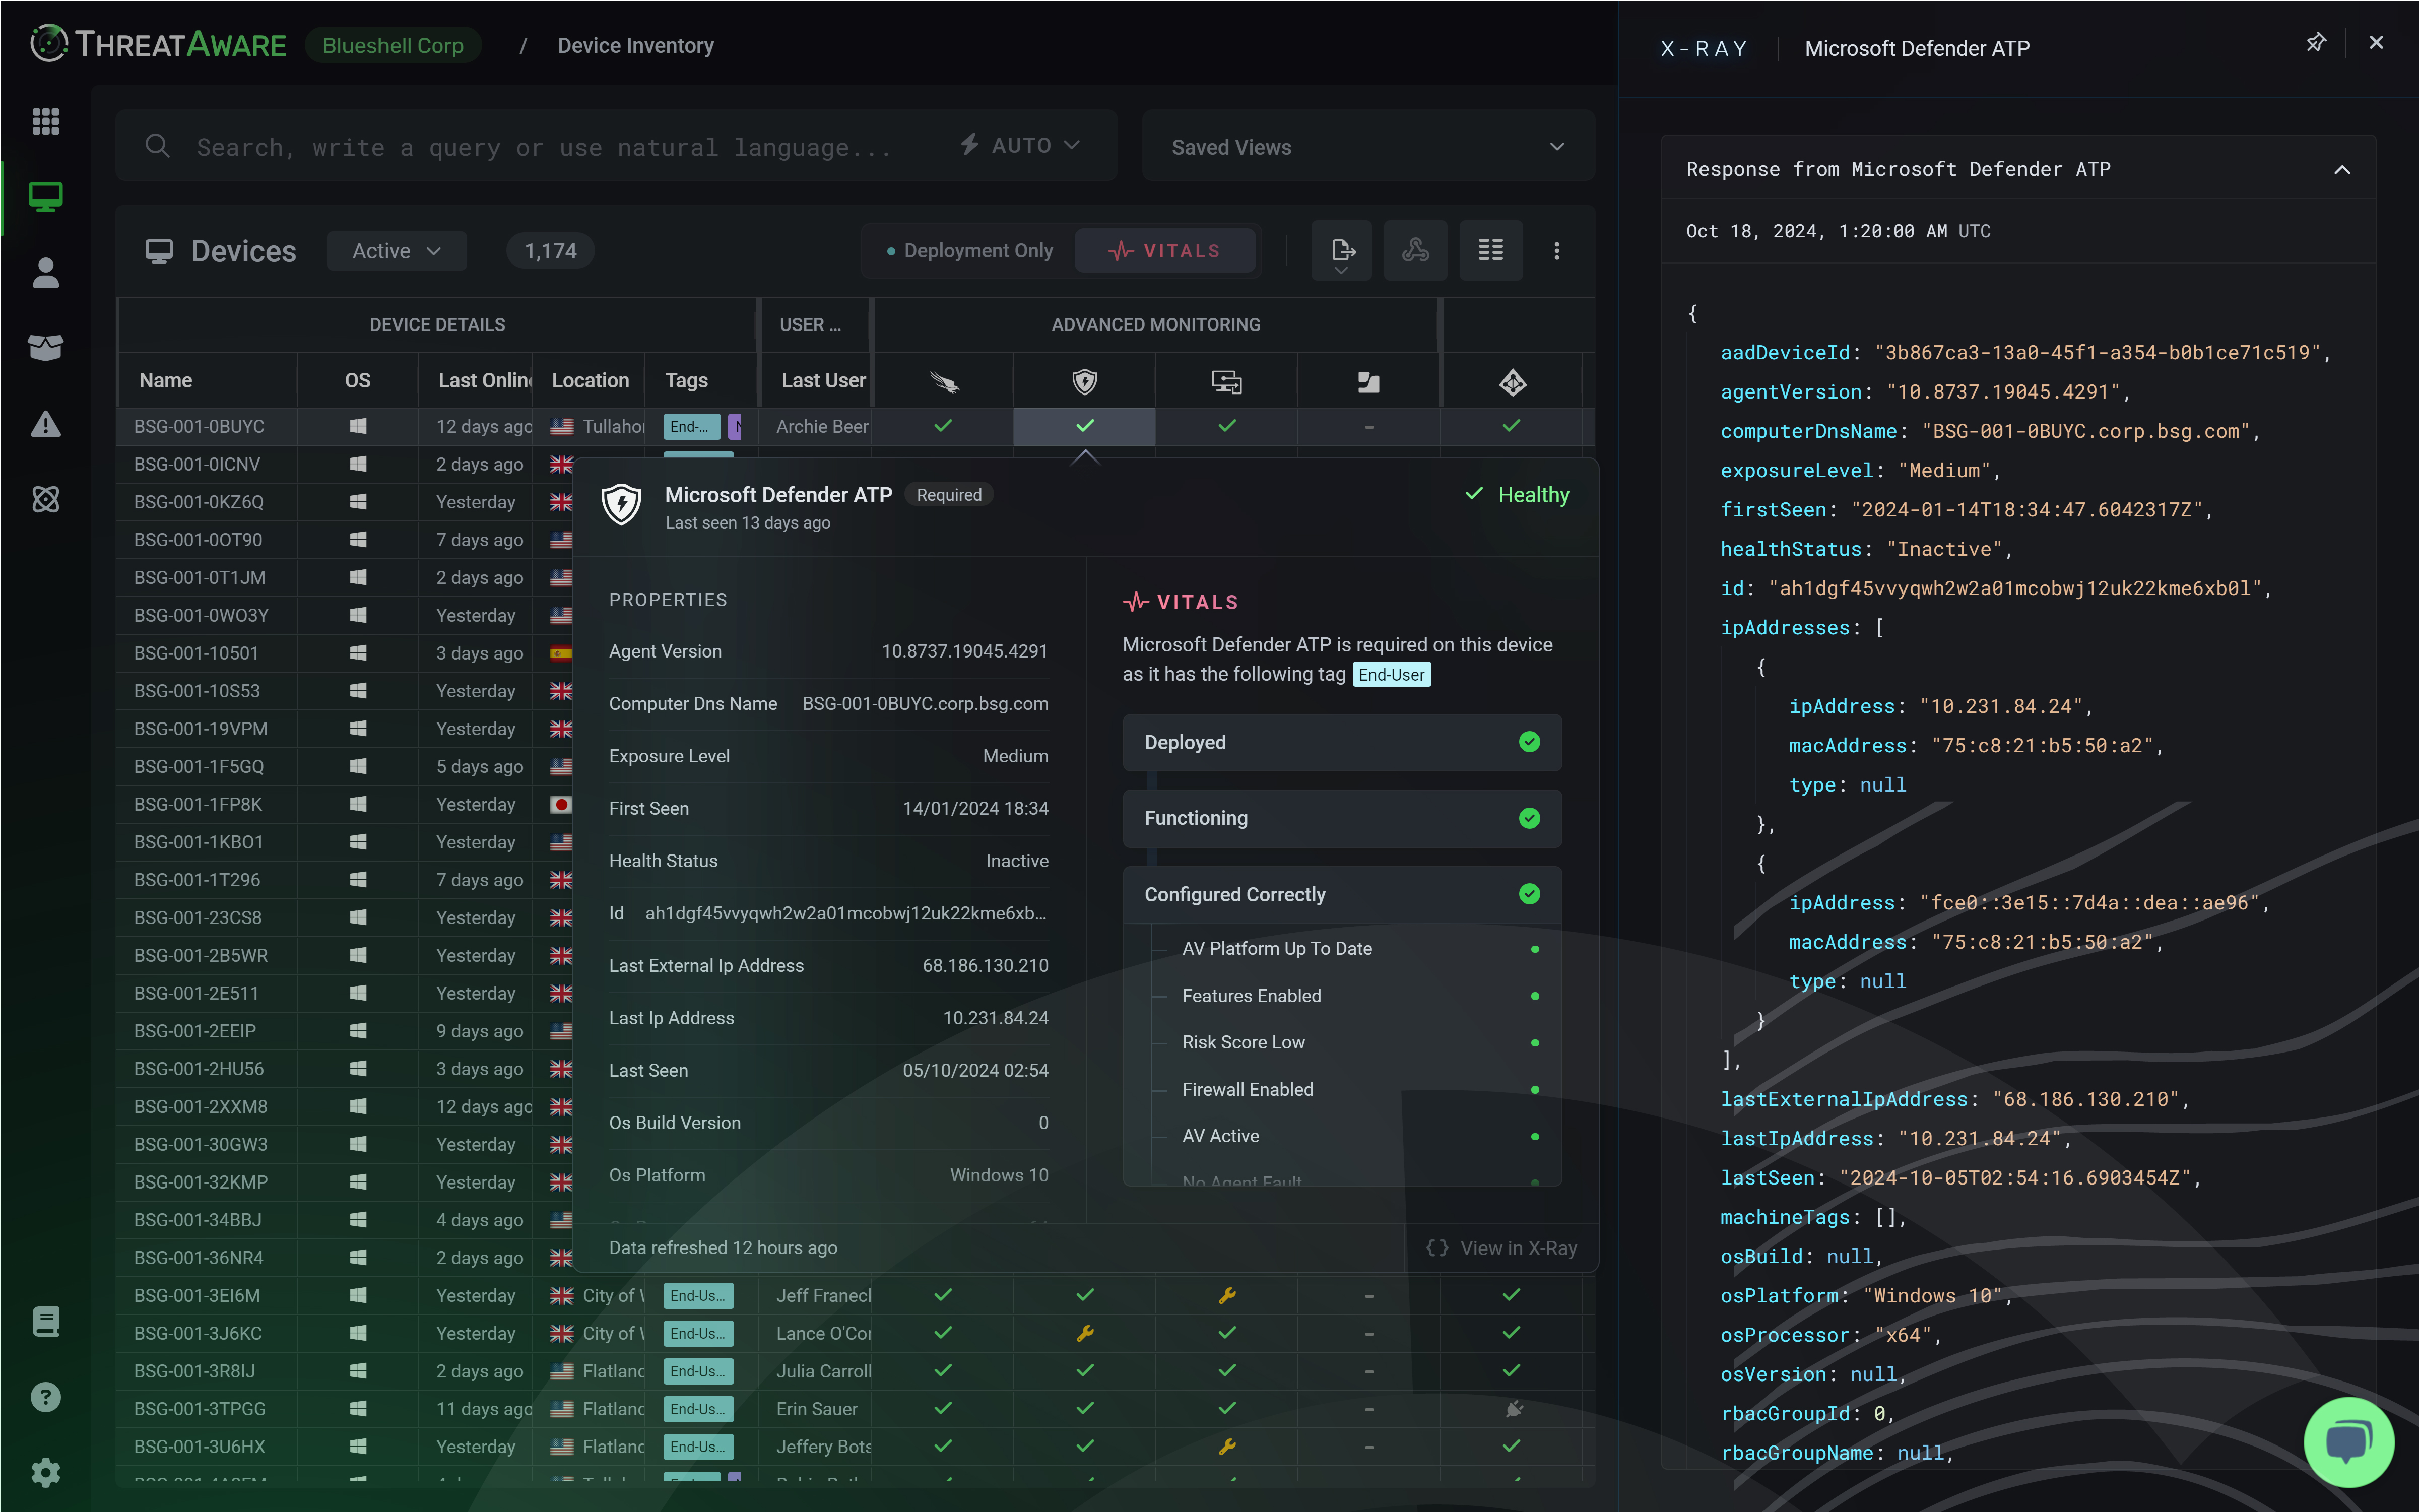Toggle the Deployment Only filter
Image resolution: width=2419 pixels, height=1512 pixels.
pos(966,250)
